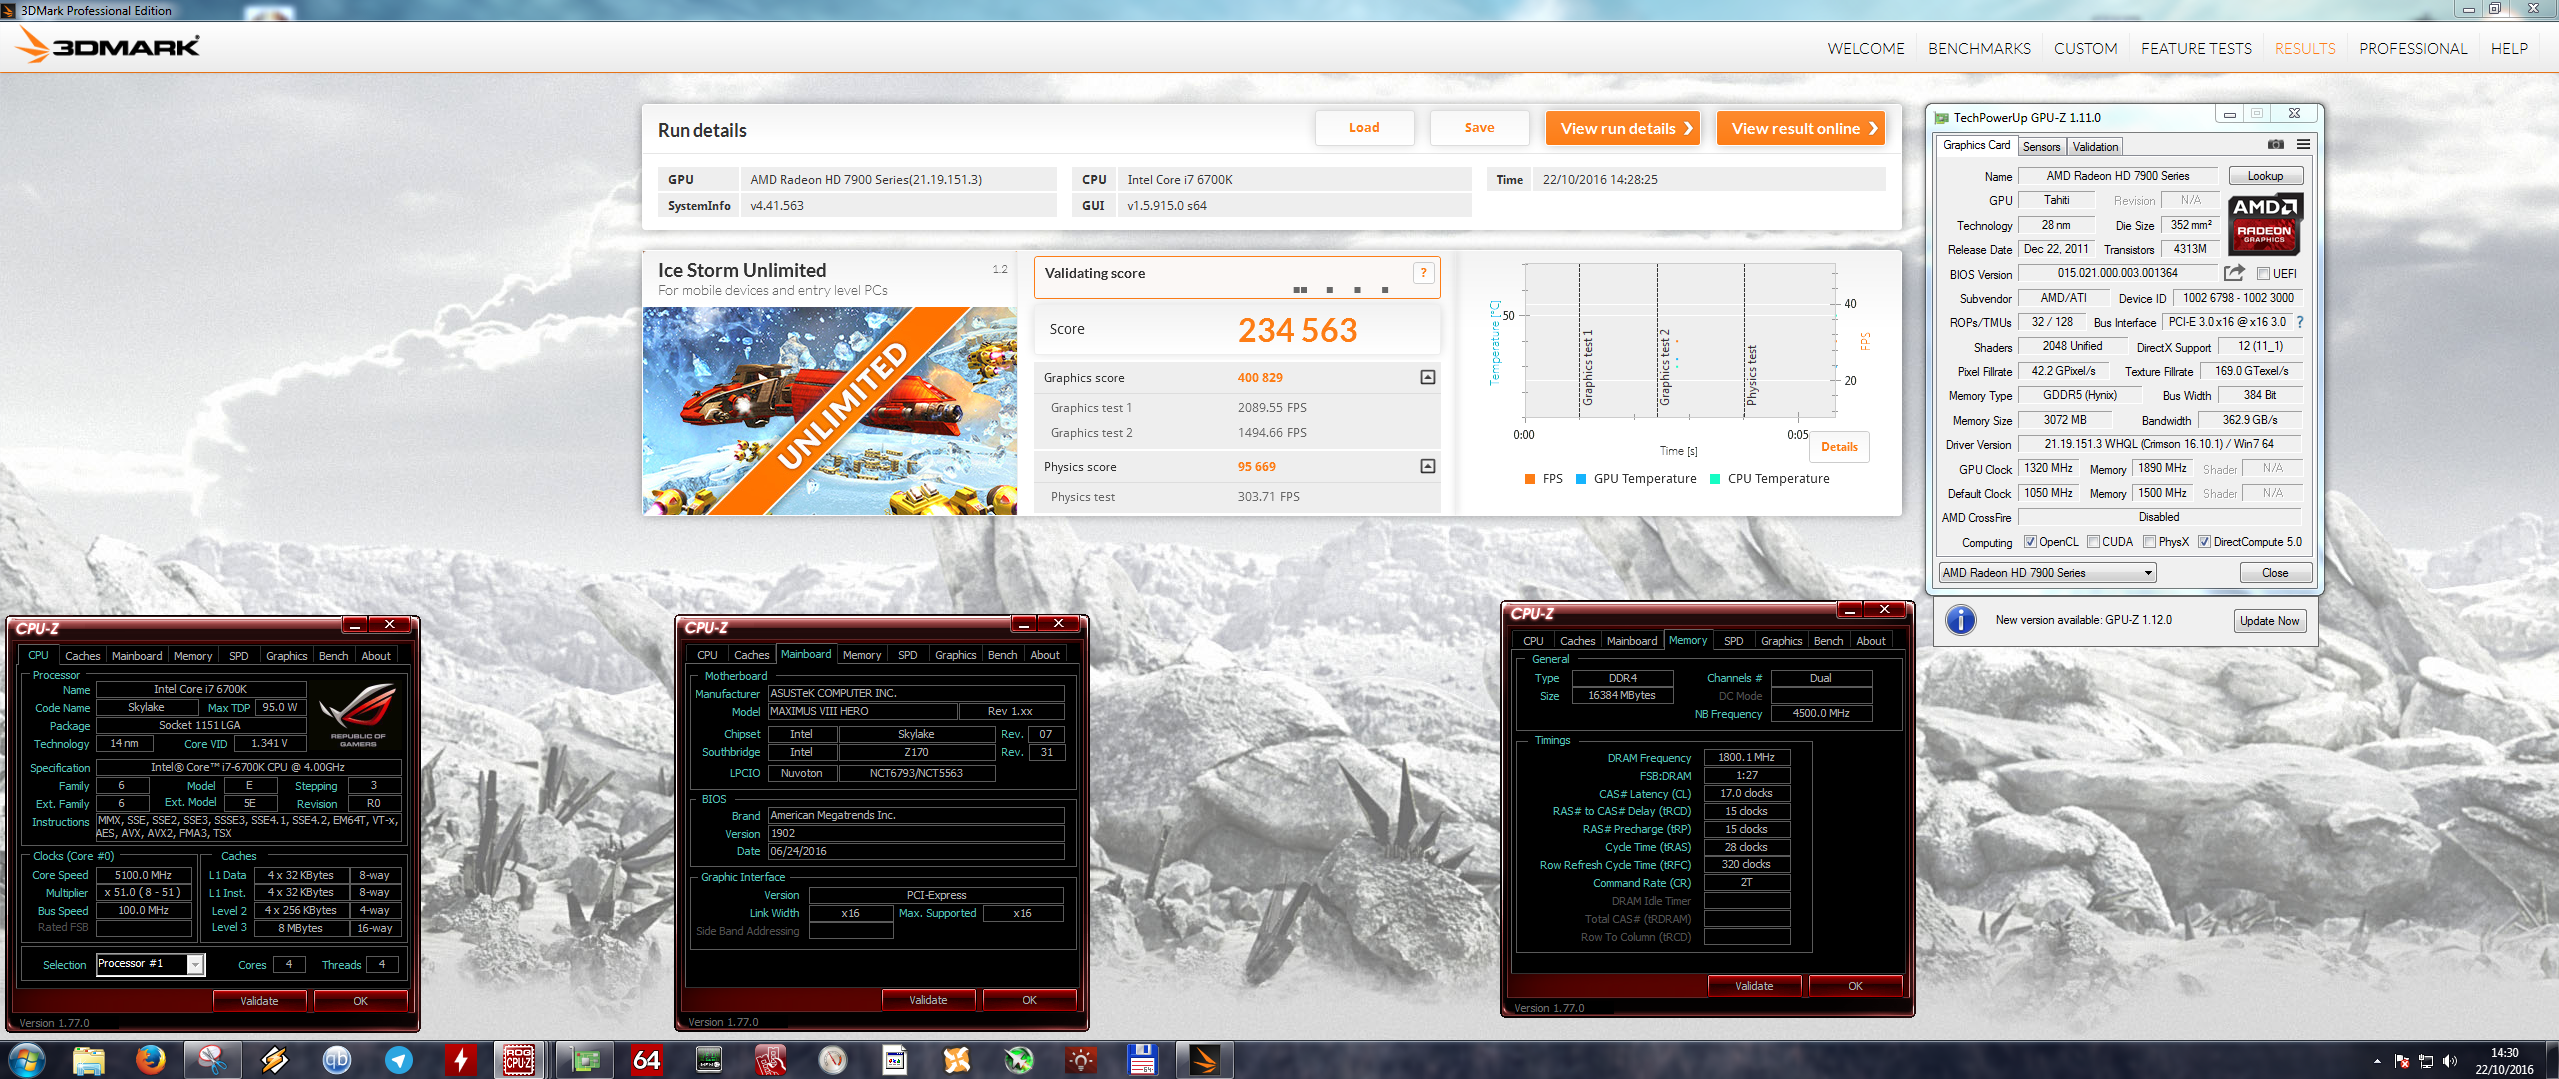Click View run details button

click(x=1623, y=128)
